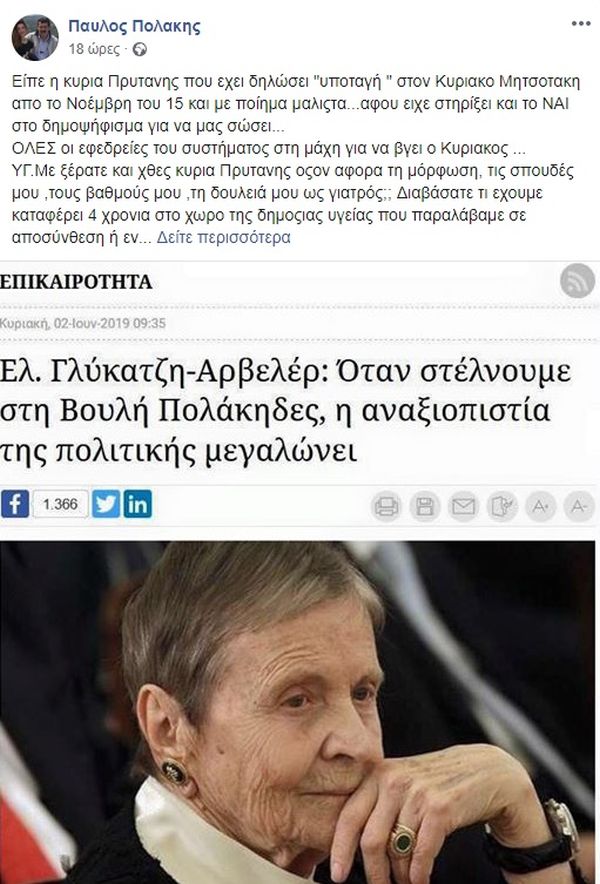The image size is (600, 884).
Task: Open the ΕΠΙΚΑΙΡΟΤΗΤΑ section heading
Action: pos(76,281)
